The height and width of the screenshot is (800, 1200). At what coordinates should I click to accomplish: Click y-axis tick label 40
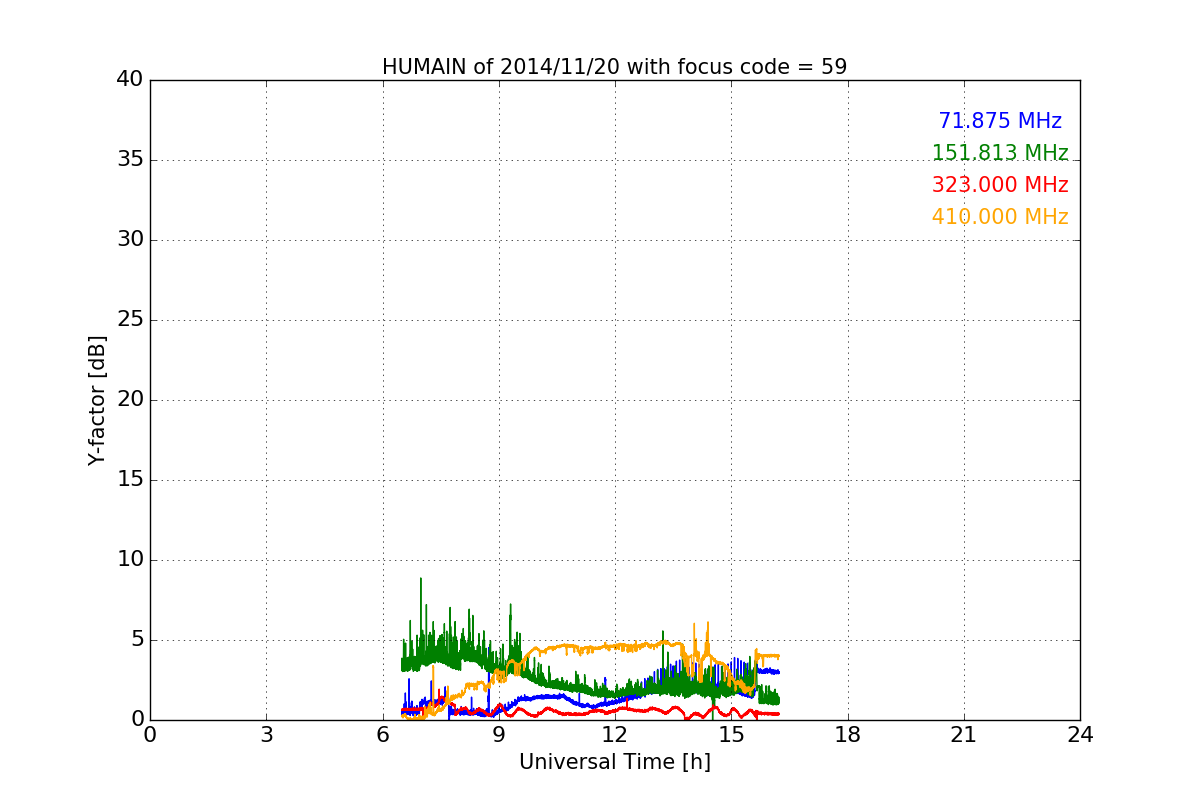pyautogui.click(x=131, y=80)
